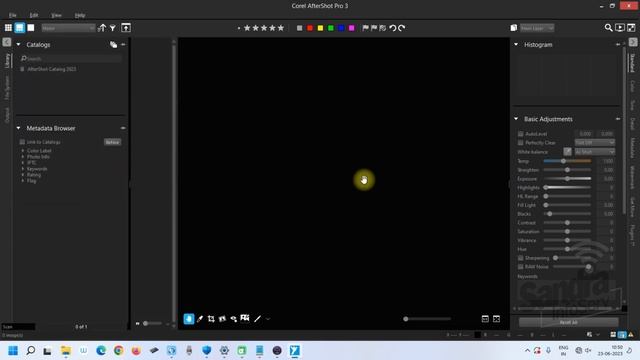The height and width of the screenshot is (360, 640).
Task: Clear the flag with third flag icon
Action: tap(382, 28)
